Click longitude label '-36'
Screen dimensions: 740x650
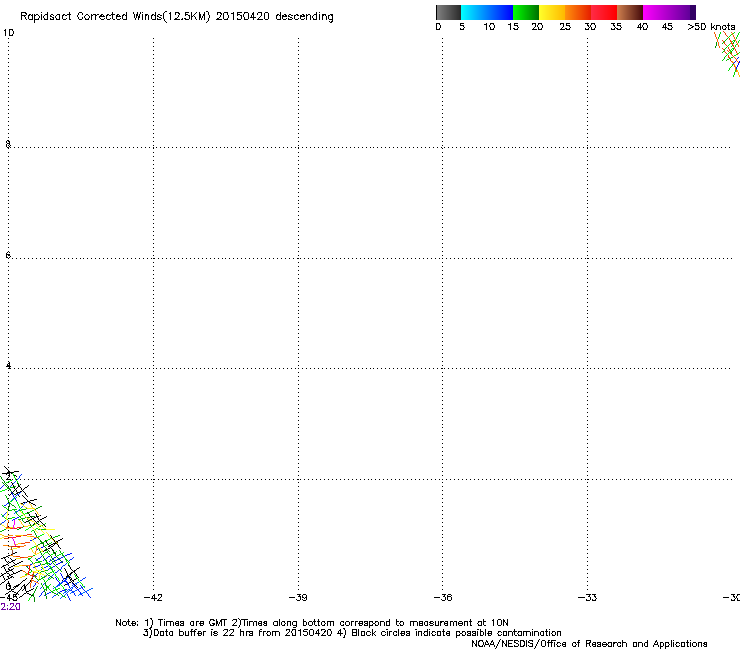click(x=443, y=598)
